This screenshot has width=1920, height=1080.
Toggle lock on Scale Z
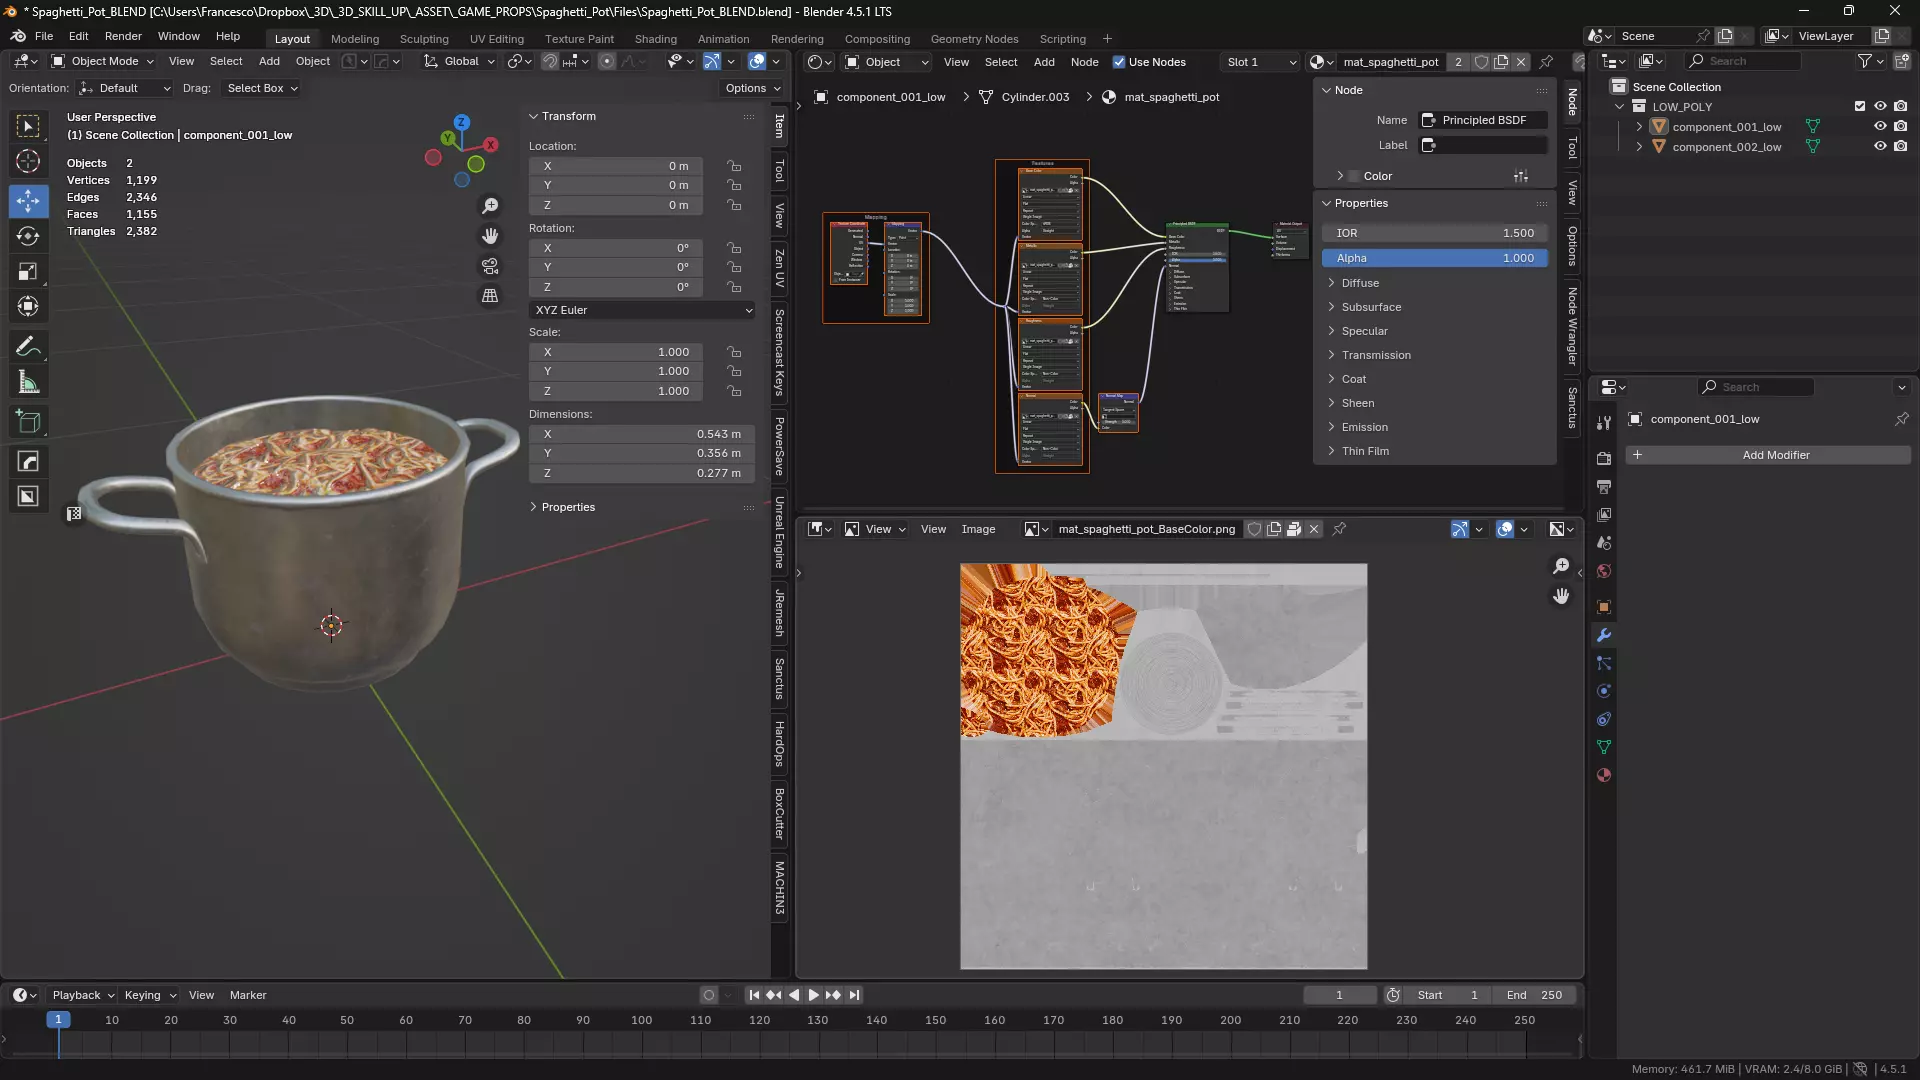pos(734,391)
